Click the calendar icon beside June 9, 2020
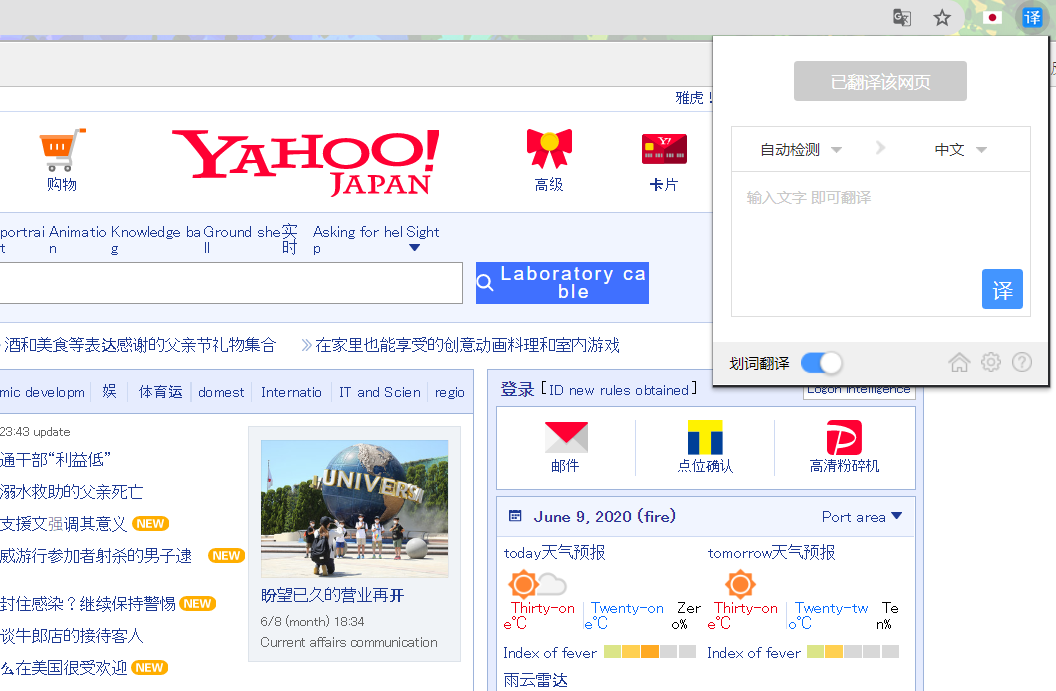 (x=515, y=517)
